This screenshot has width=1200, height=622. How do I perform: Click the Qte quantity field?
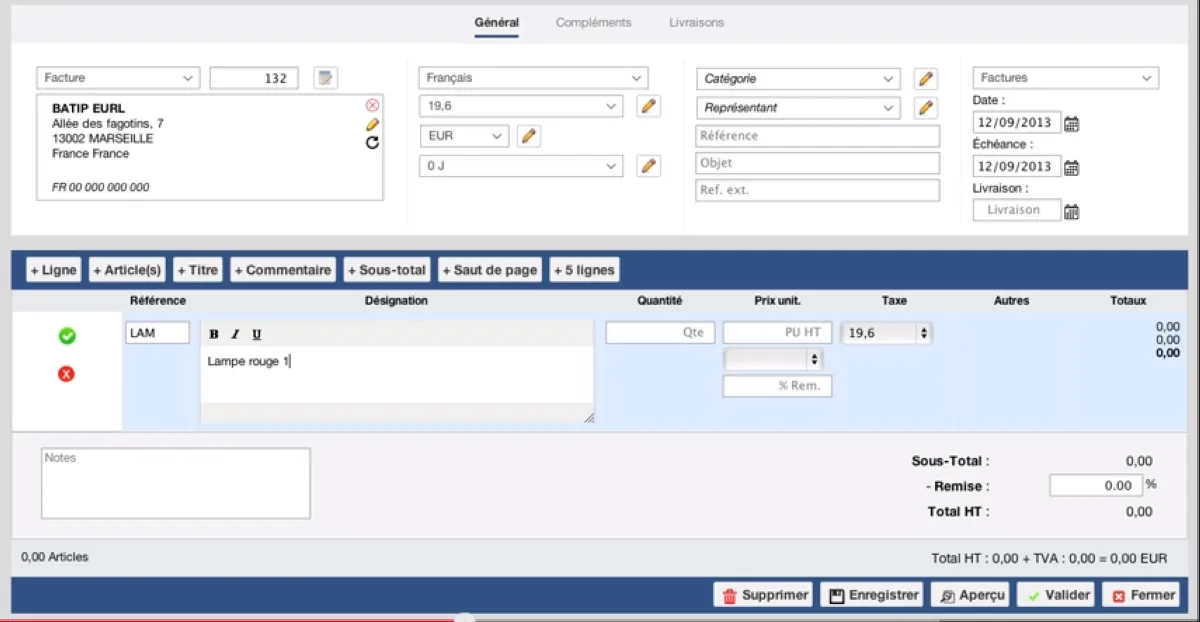660,333
